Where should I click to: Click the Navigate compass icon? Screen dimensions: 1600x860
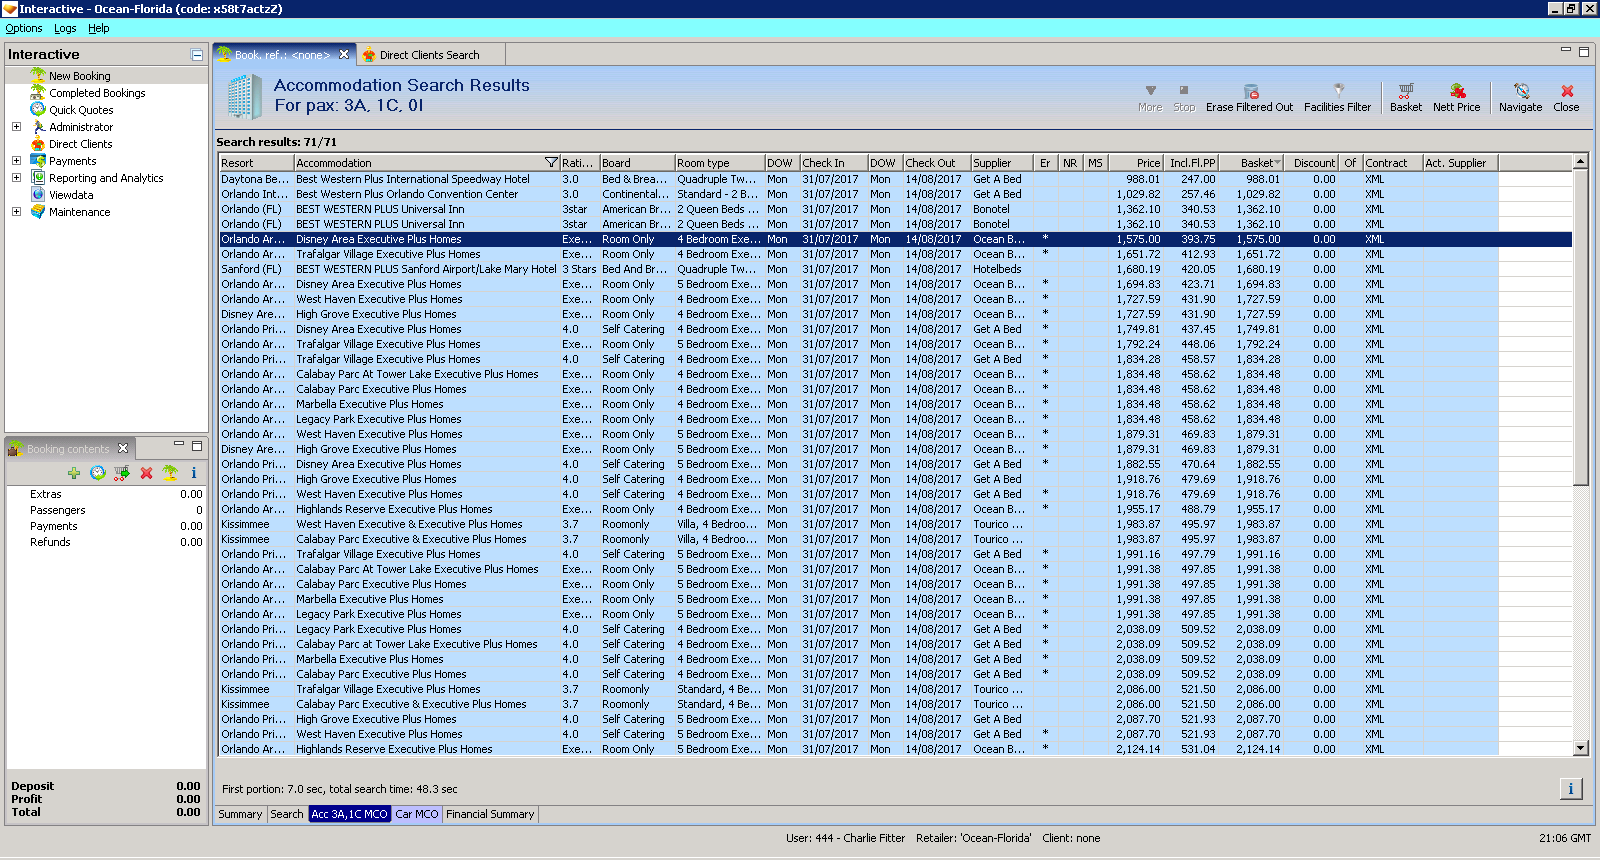click(1521, 91)
